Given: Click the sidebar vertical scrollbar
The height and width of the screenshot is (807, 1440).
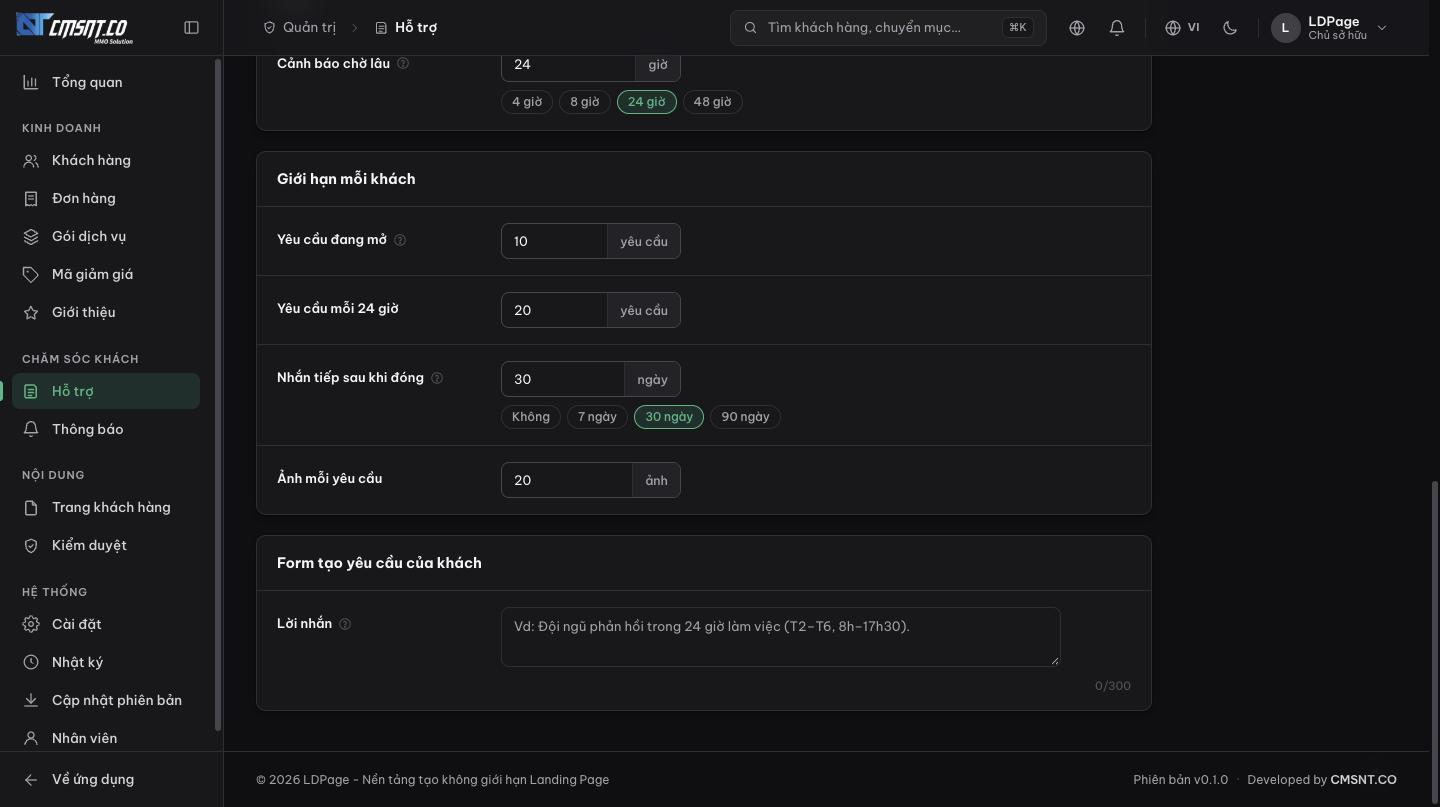Looking at the screenshot, I should [x=218, y=395].
